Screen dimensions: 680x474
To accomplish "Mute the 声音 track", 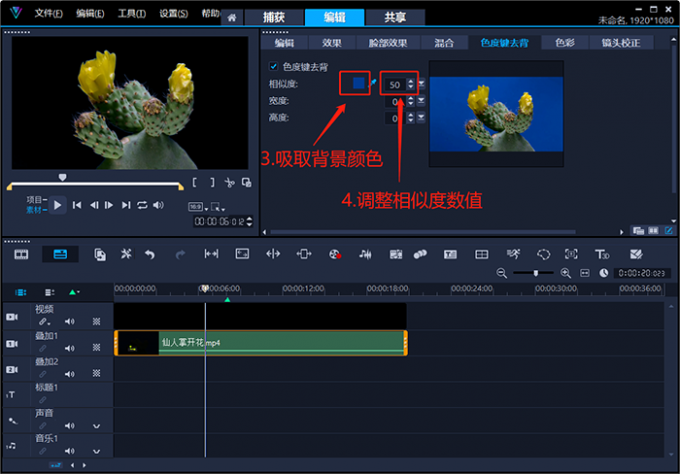I will pyautogui.click(x=69, y=426).
